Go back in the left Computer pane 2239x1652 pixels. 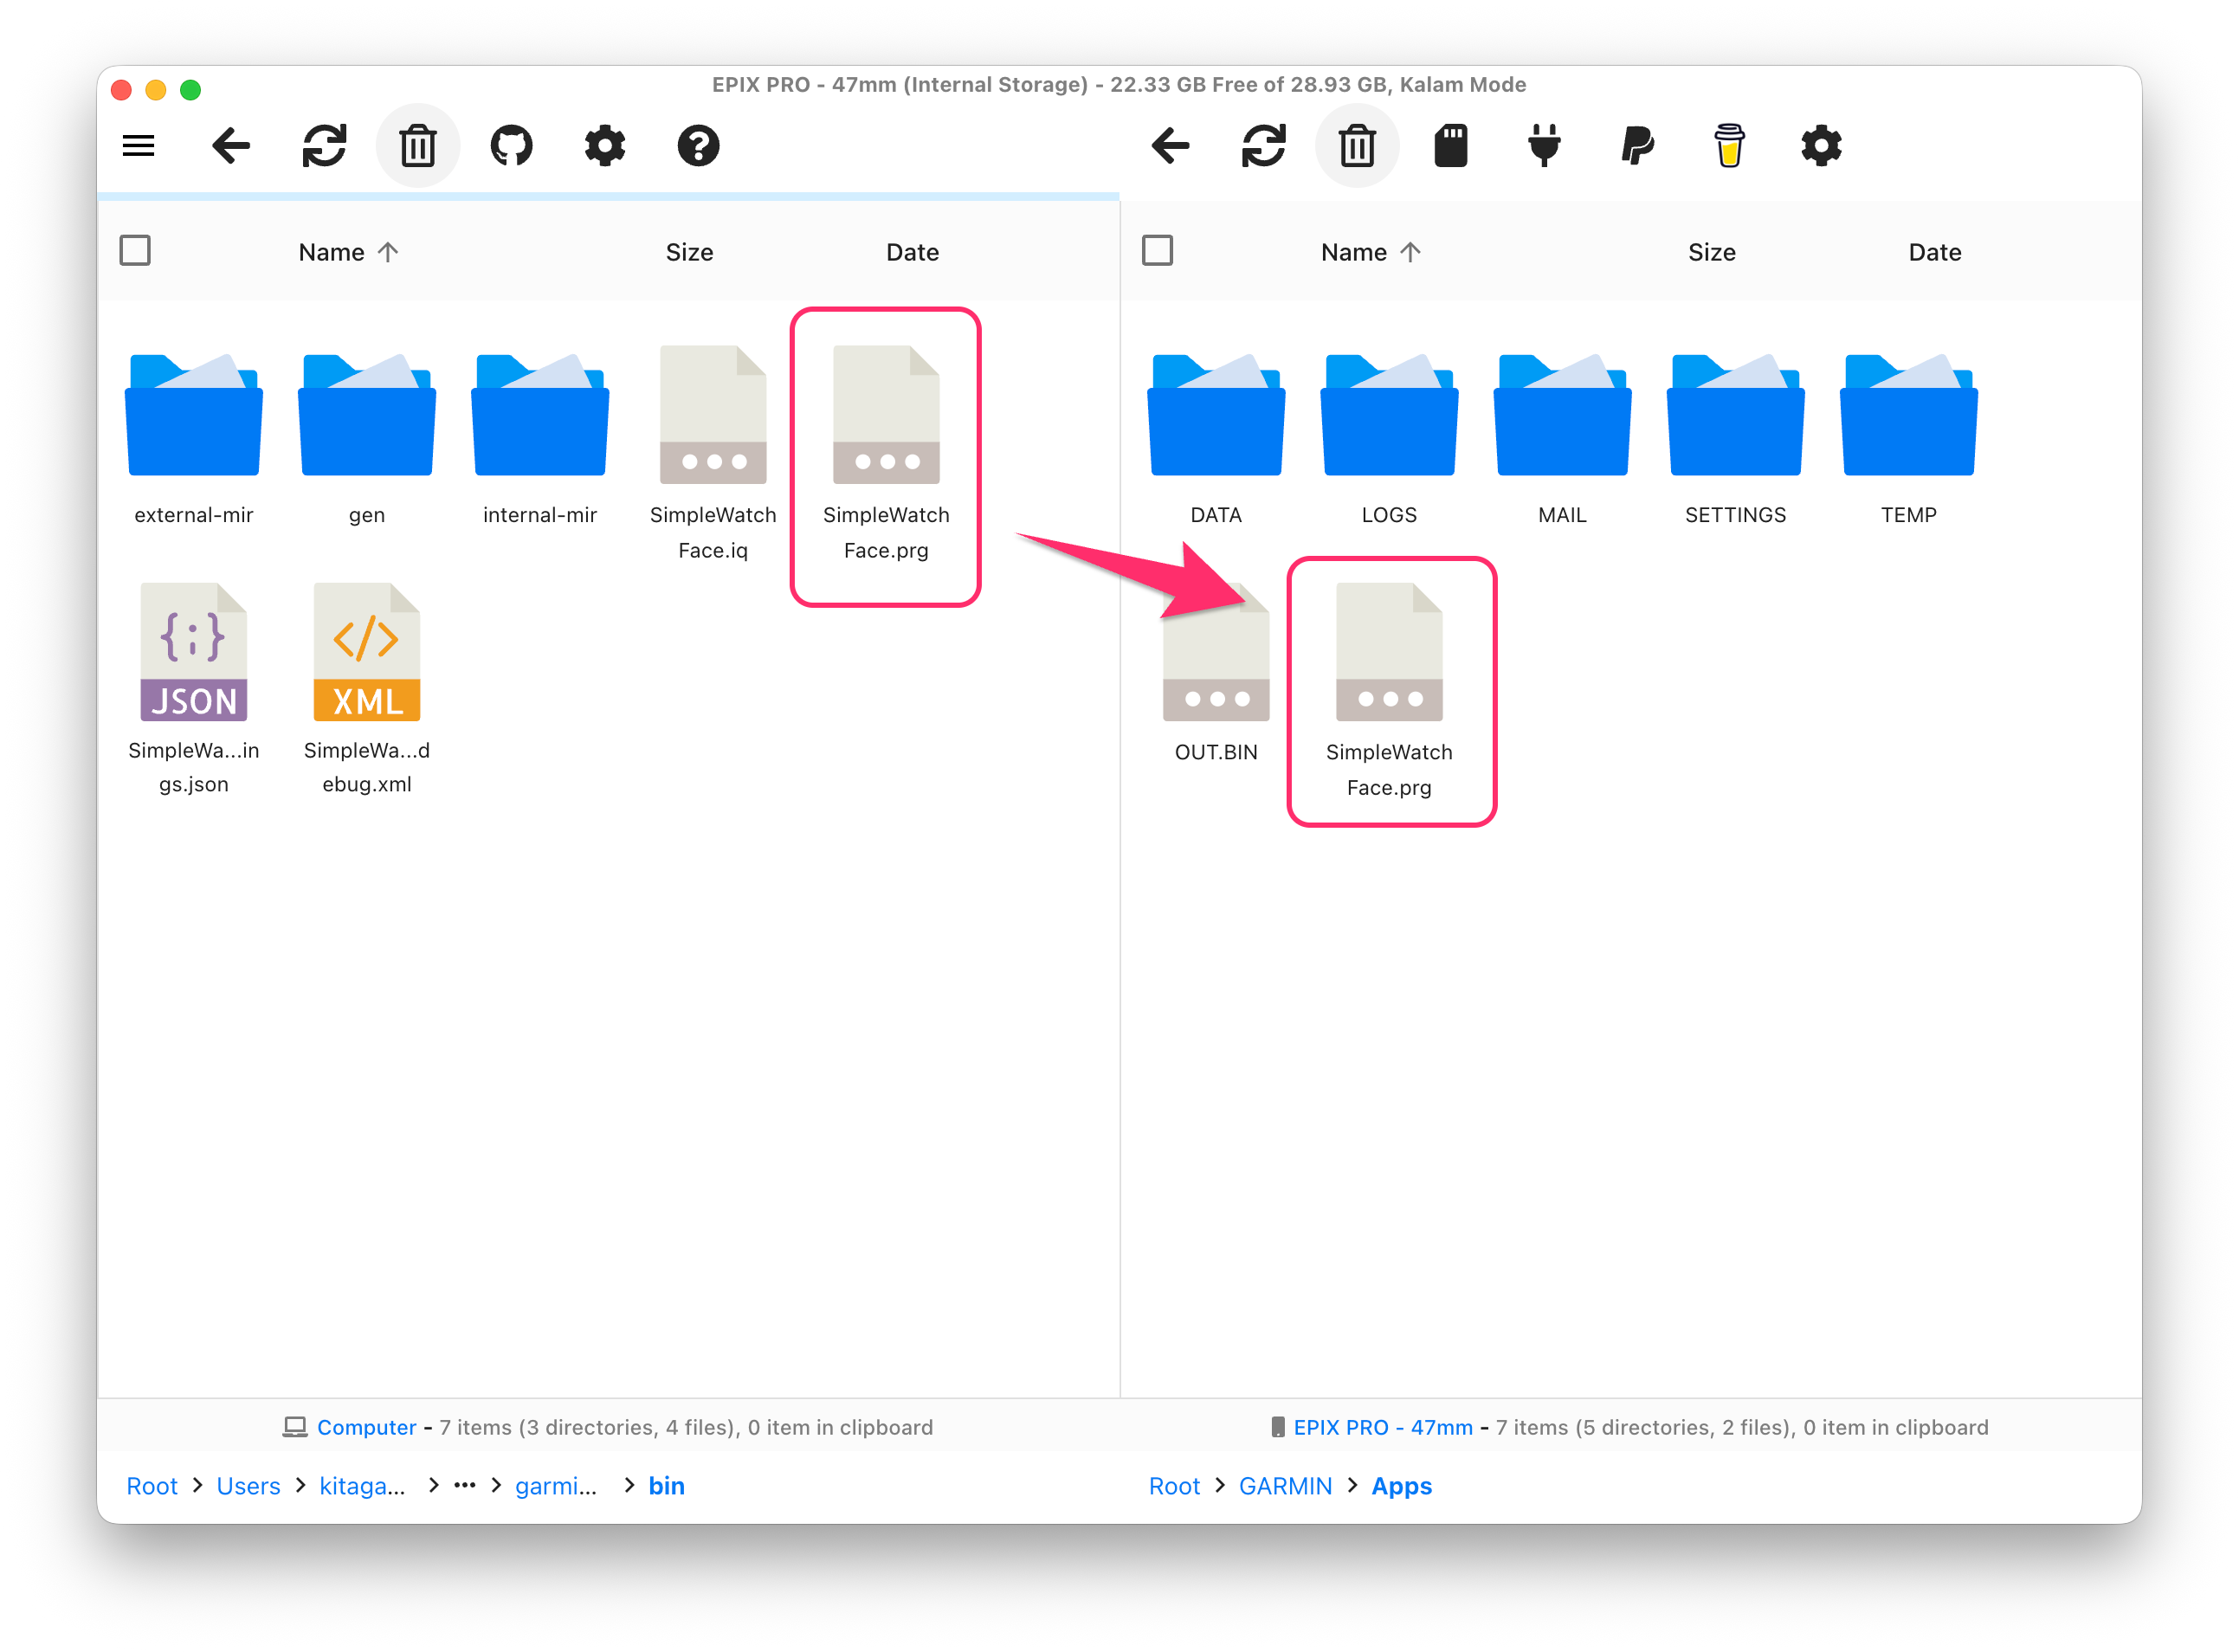(x=231, y=146)
